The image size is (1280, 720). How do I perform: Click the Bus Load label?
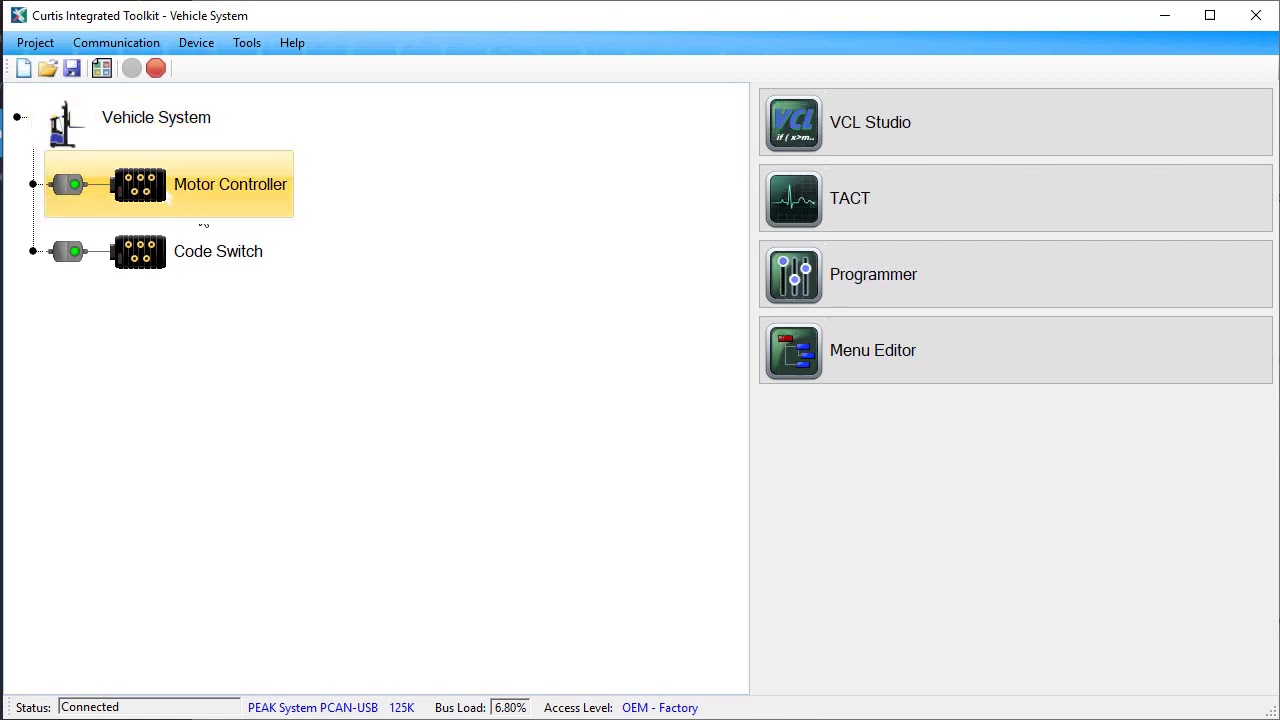[x=460, y=708]
